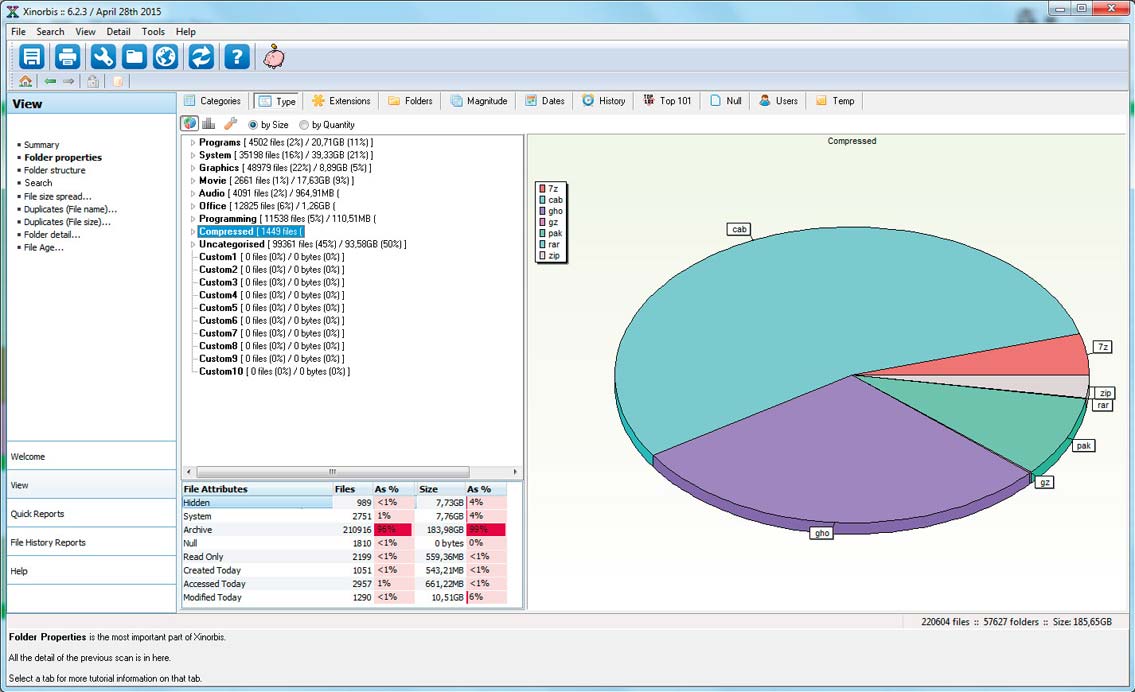Click the purple gho pie slice
Screen dimensions: 1135x692
point(840,456)
